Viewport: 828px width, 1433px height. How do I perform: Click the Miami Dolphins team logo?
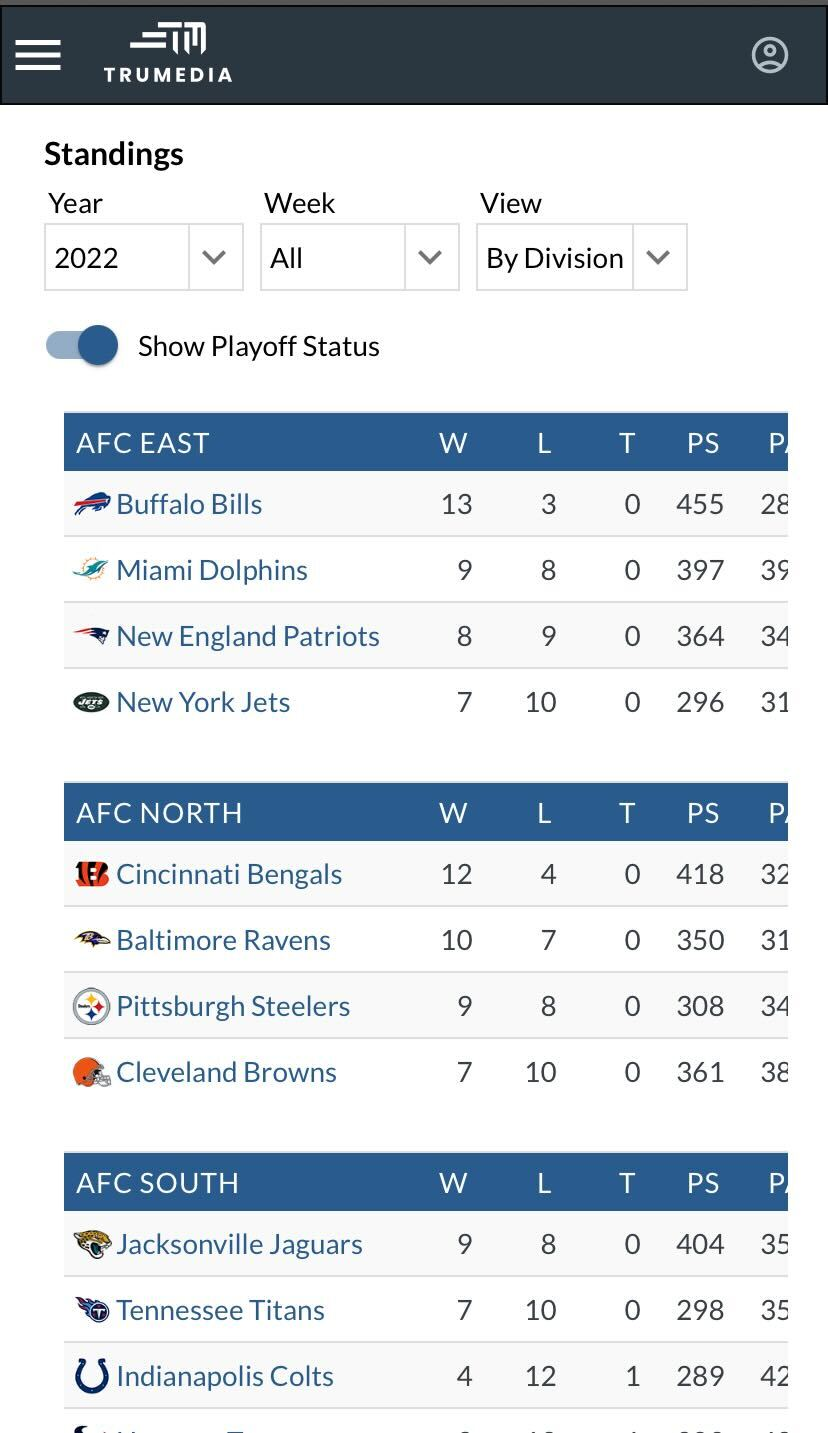tap(92, 570)
